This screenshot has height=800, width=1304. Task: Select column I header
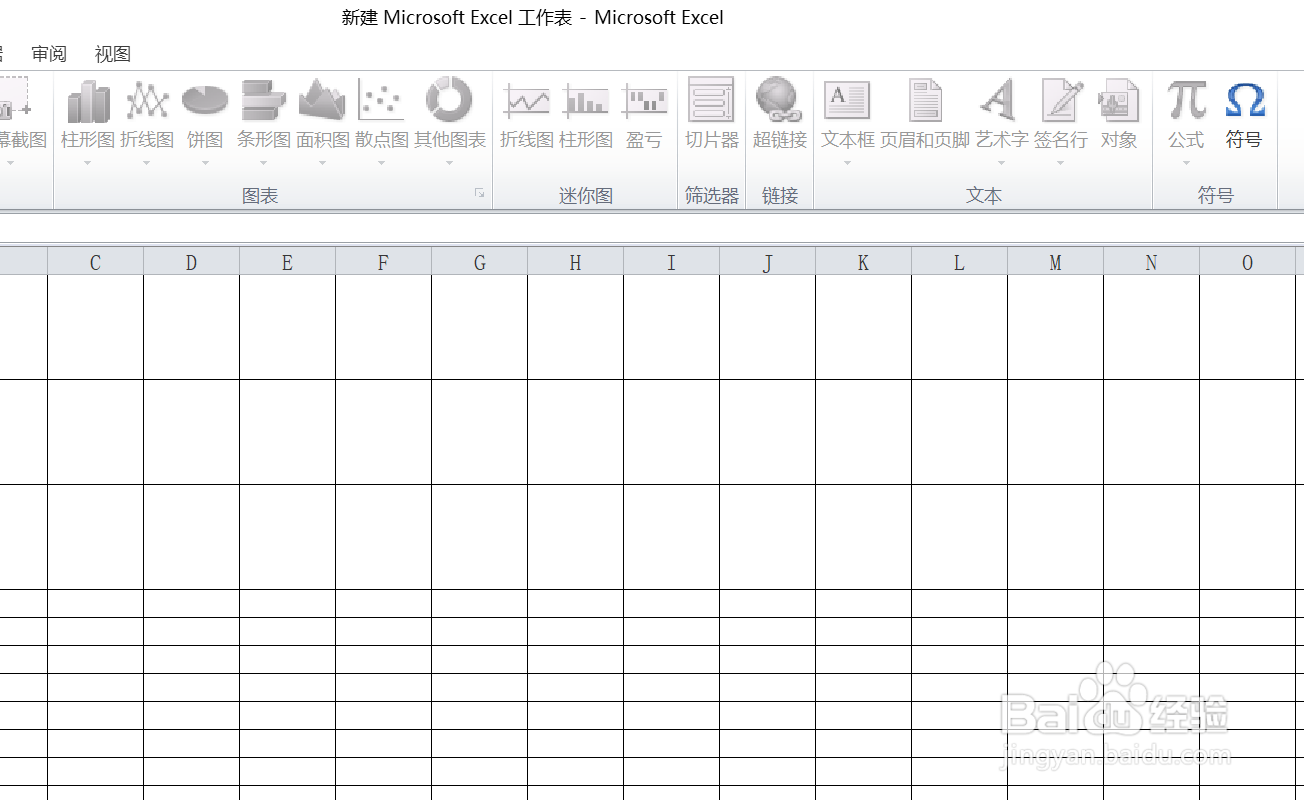672,262
